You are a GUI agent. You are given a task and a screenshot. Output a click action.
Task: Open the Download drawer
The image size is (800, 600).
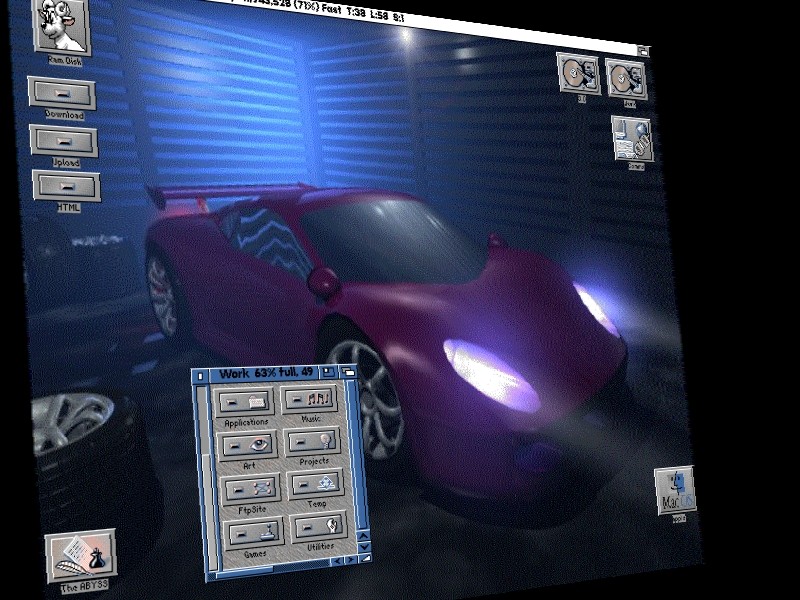click(x=62, y=93)
